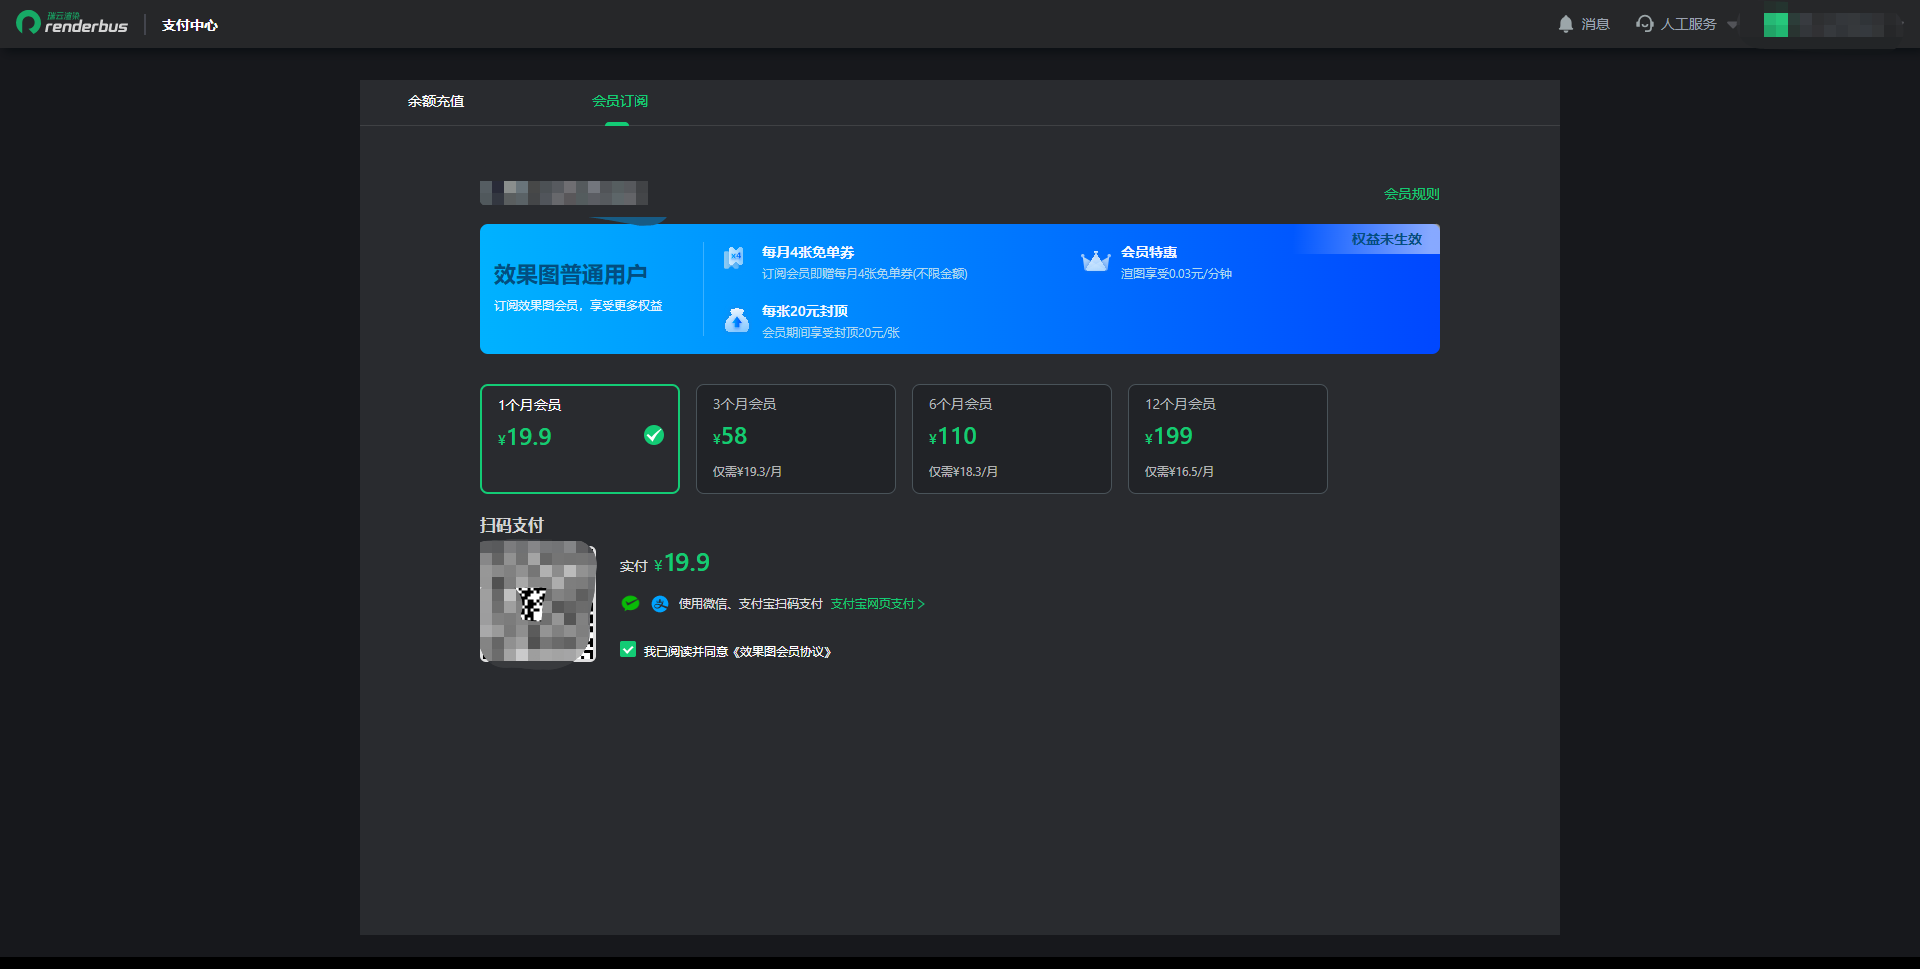Image resolution: width=1920 pixels, height=969 pixels.
Task: Open the 会员规则 link
Action: click(x=1411, y=194)
